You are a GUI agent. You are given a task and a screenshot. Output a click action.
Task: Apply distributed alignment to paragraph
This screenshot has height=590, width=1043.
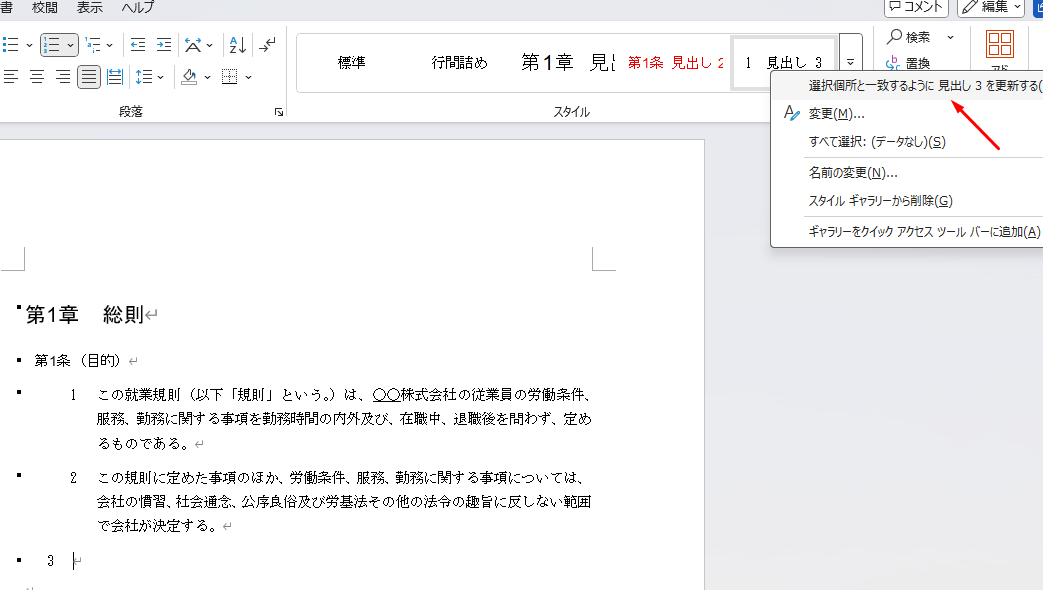(115, 77)
